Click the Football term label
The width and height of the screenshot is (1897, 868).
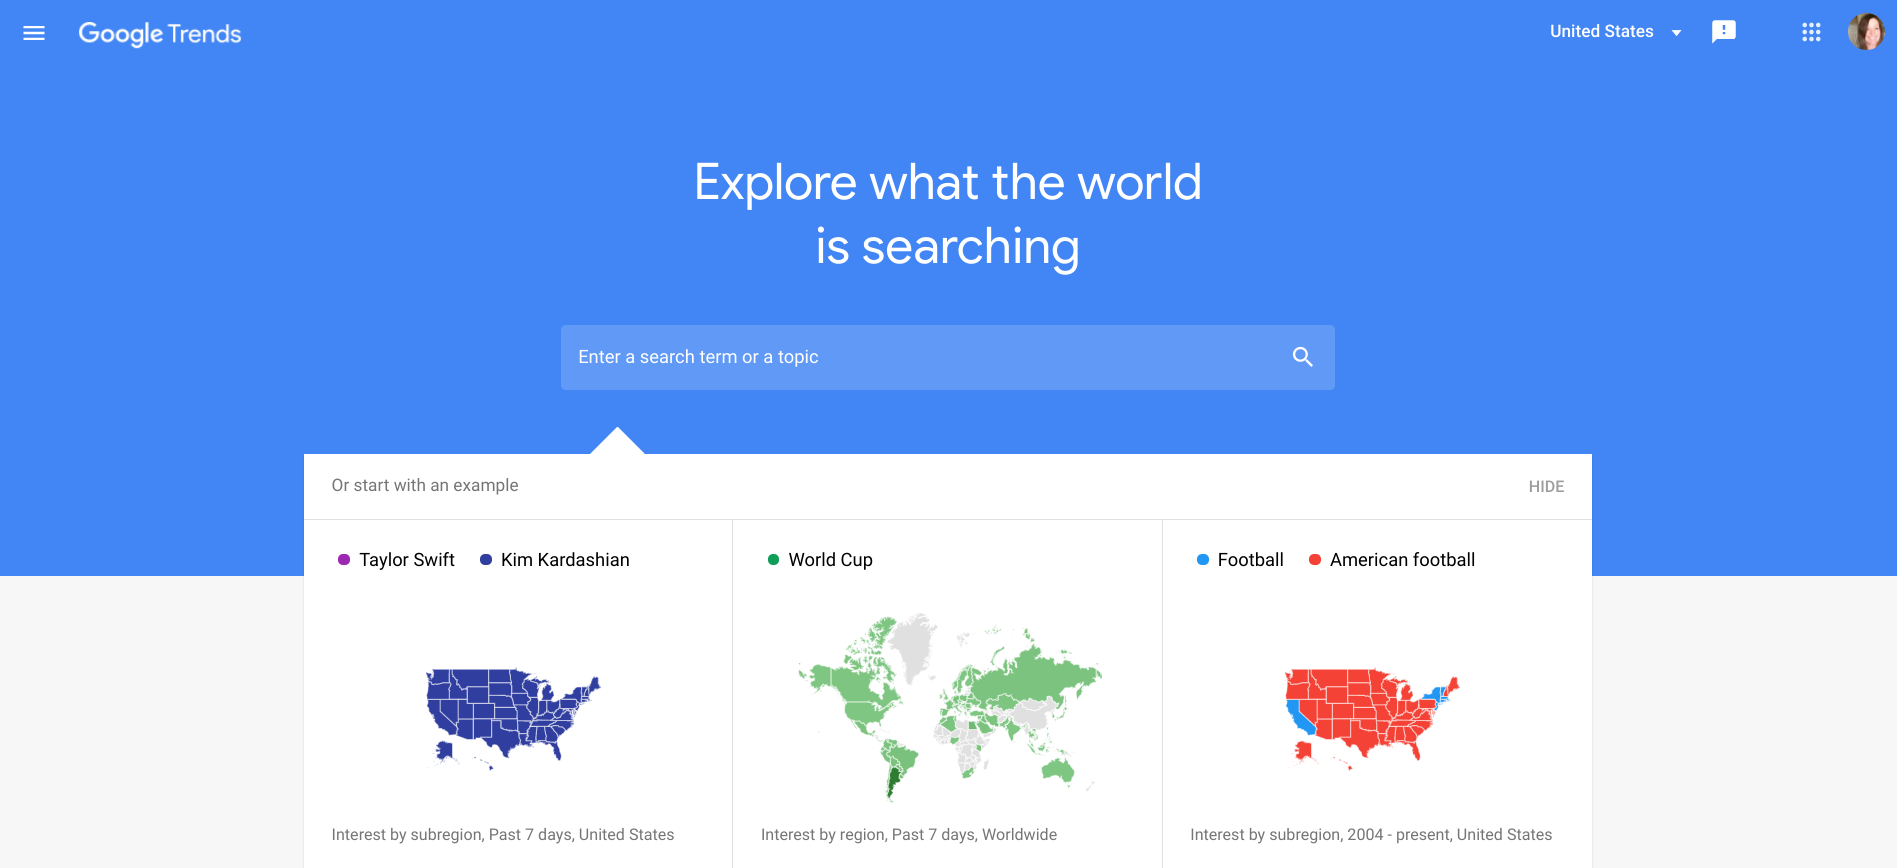pos(1250,560)
